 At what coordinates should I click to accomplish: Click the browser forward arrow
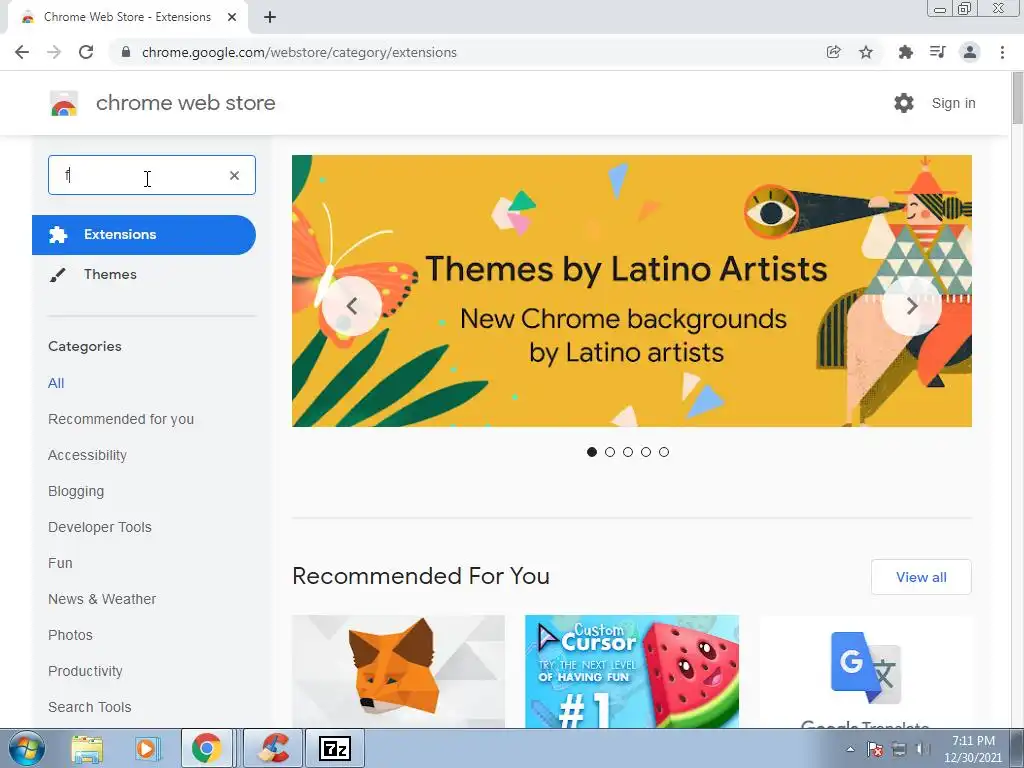coord(54,52)
